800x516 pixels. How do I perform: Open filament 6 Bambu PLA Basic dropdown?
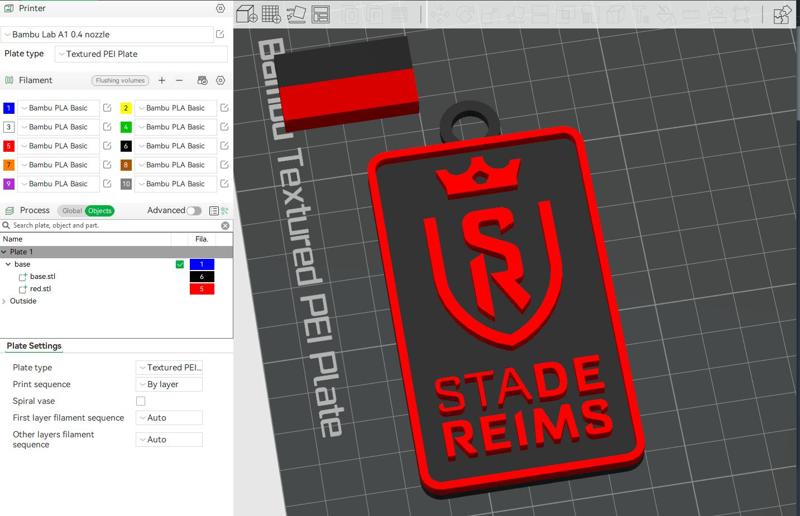(176, 145)
